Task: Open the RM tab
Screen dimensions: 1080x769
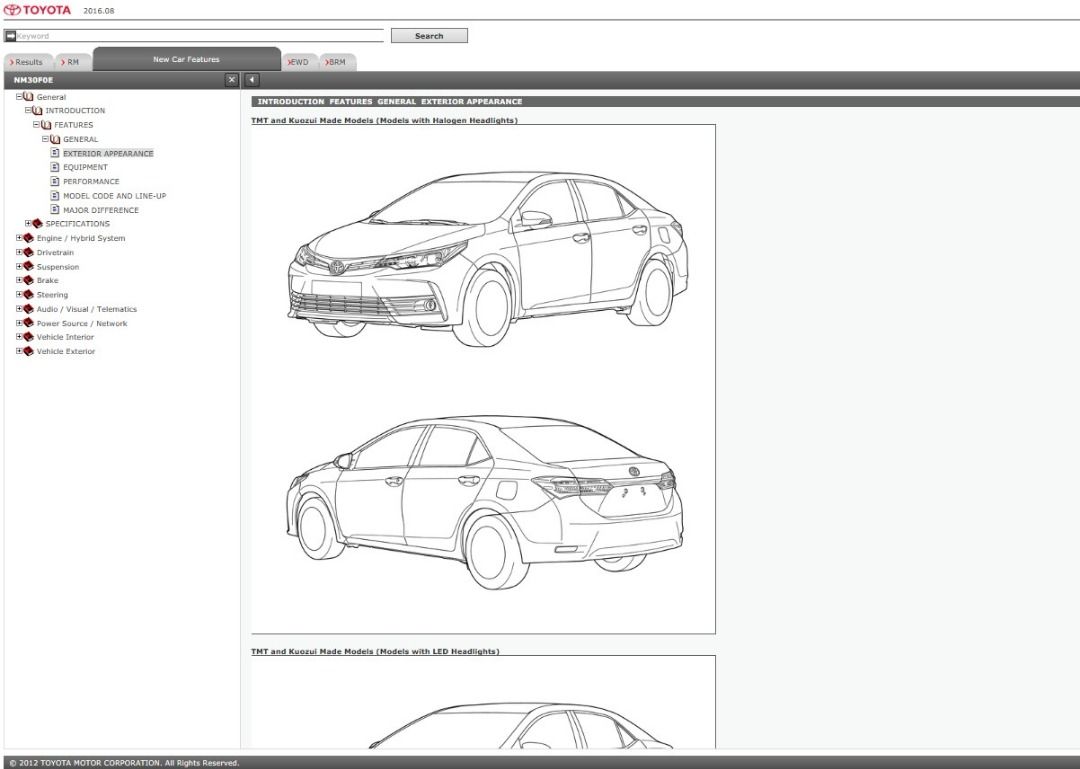Action: pyautogui.click(x=70, y=61)
